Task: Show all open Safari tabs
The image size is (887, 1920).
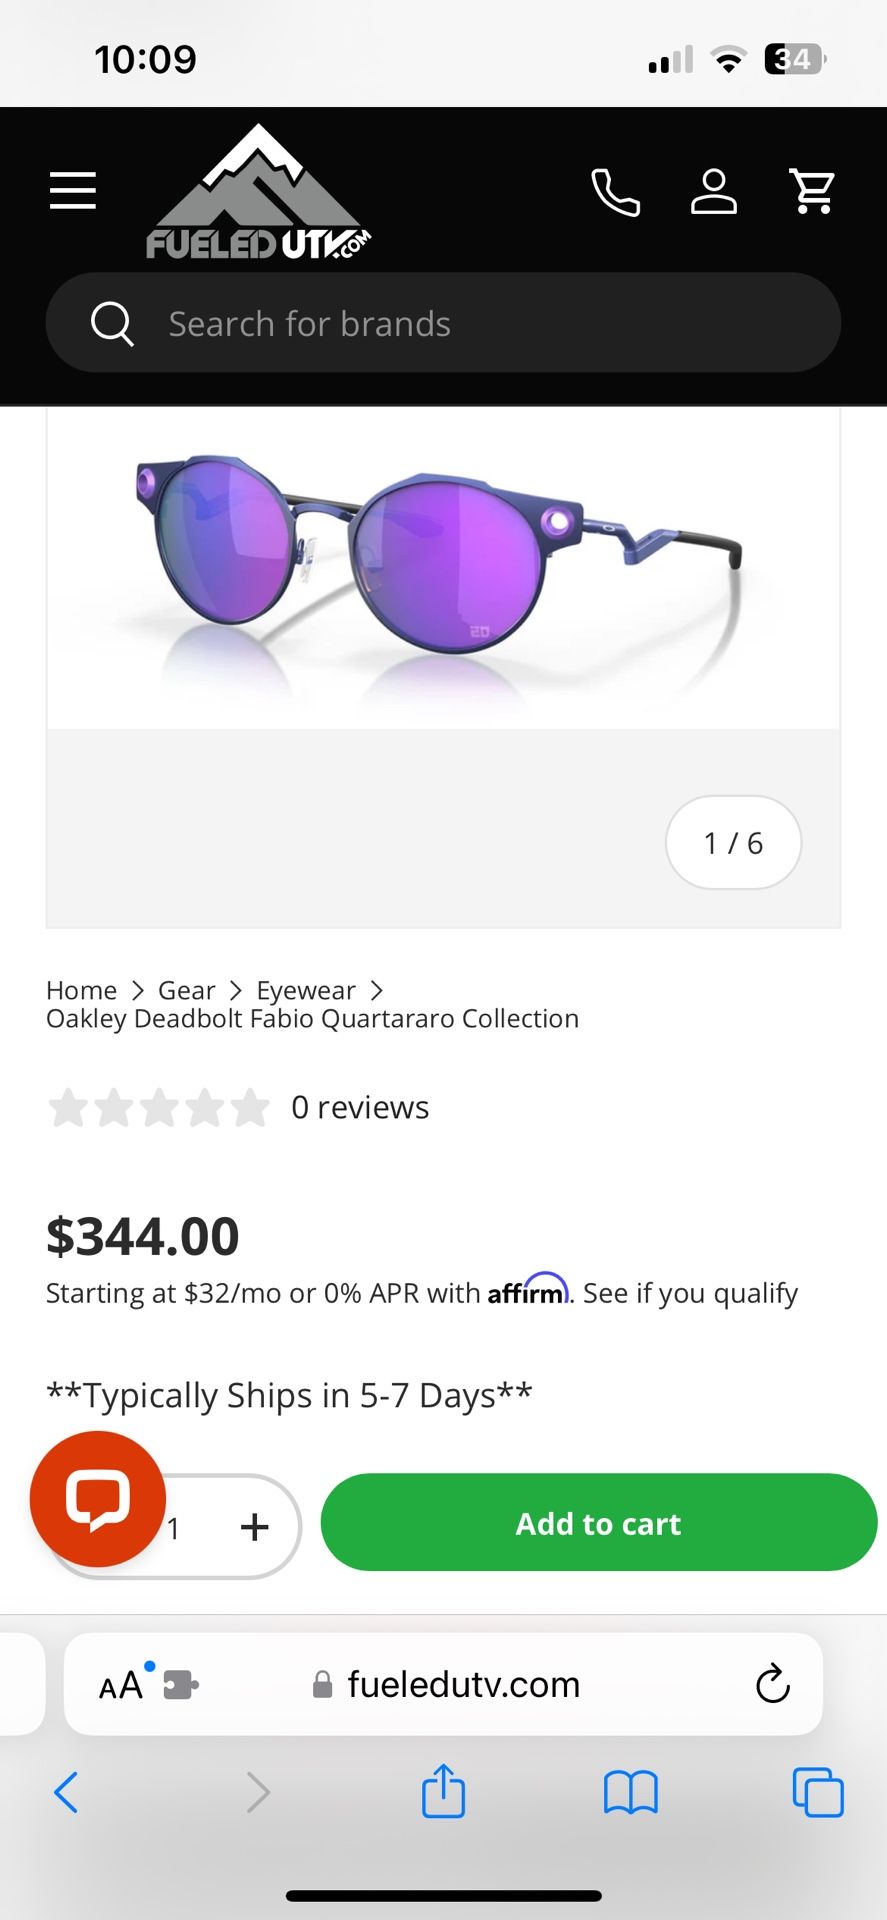Action: tap(817, 1792)
